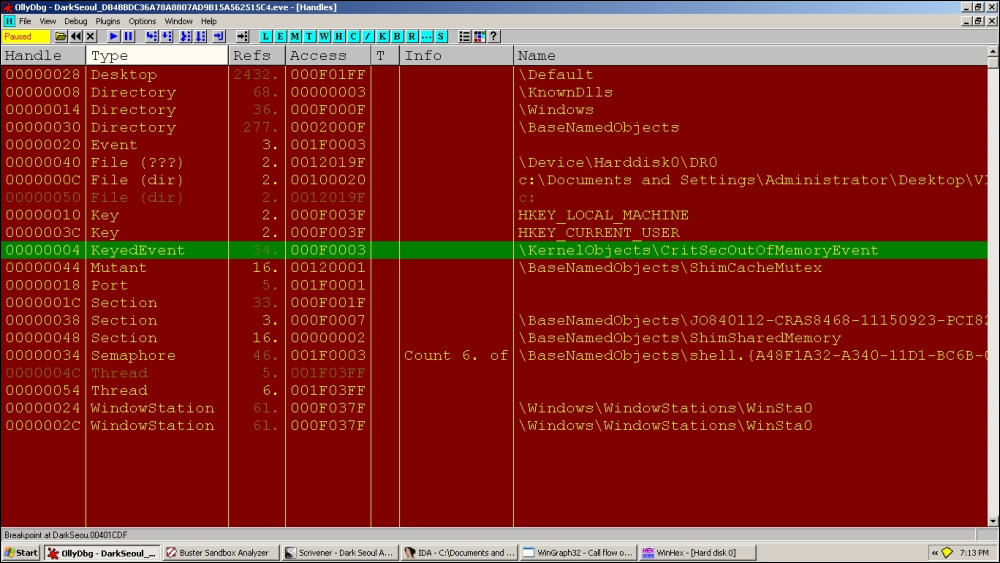This screenshot has height=563, width=1000.
Task: Open Memory map (M) window
Action: [x=295, y=36]
